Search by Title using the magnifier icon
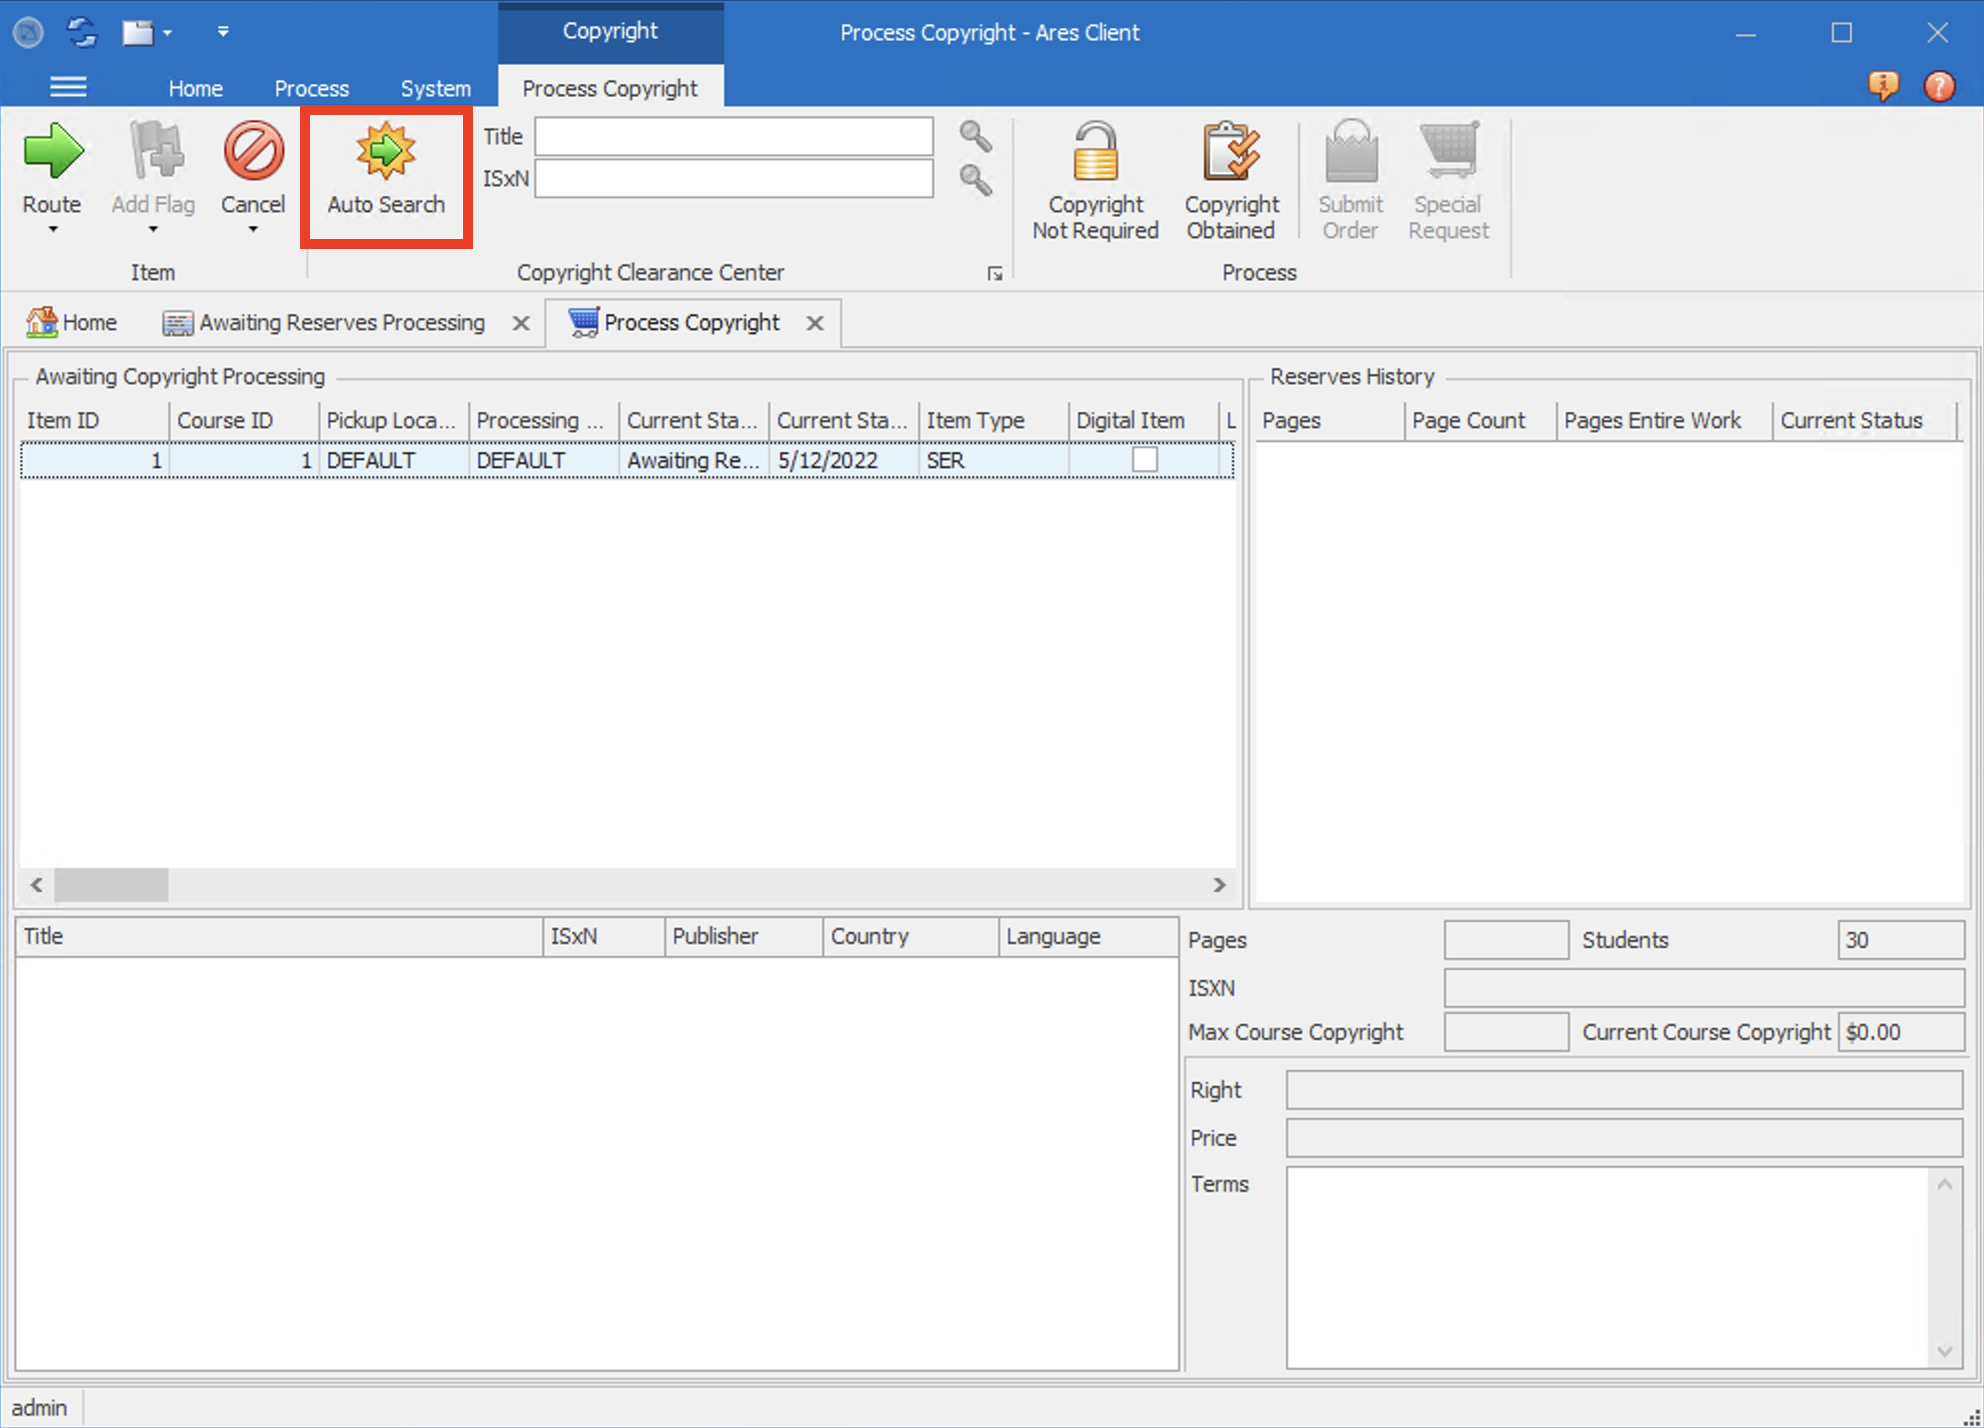 pos(974,136)
